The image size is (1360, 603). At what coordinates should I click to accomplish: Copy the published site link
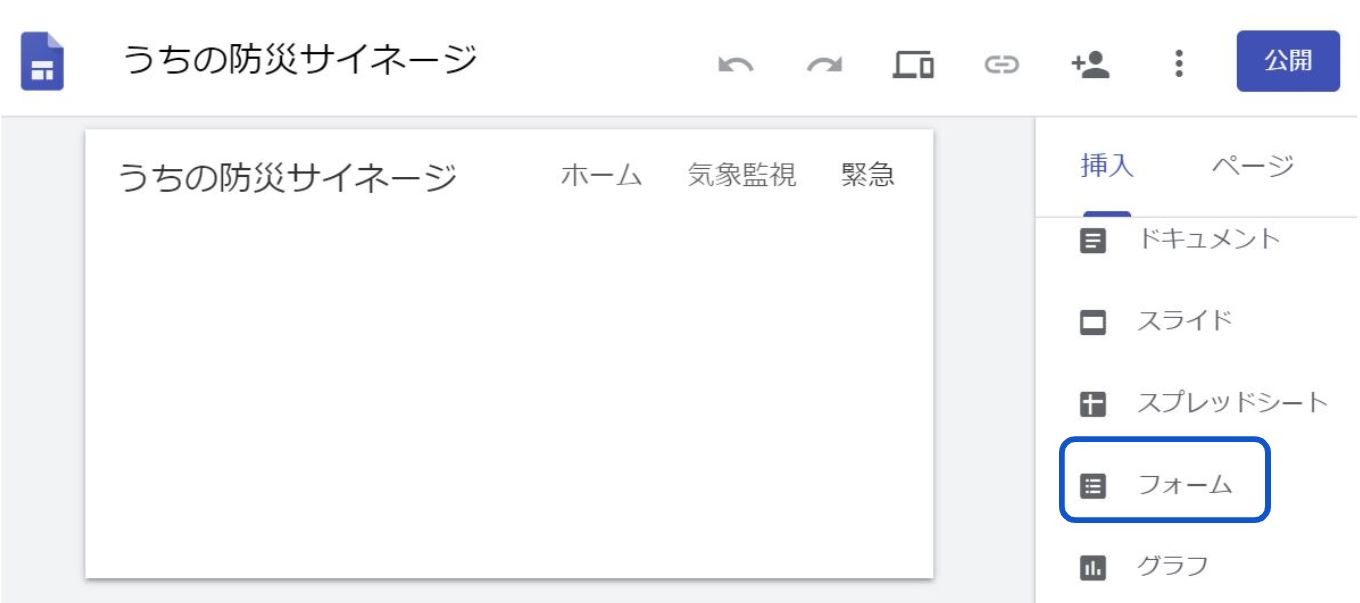tap(1001, 65)
